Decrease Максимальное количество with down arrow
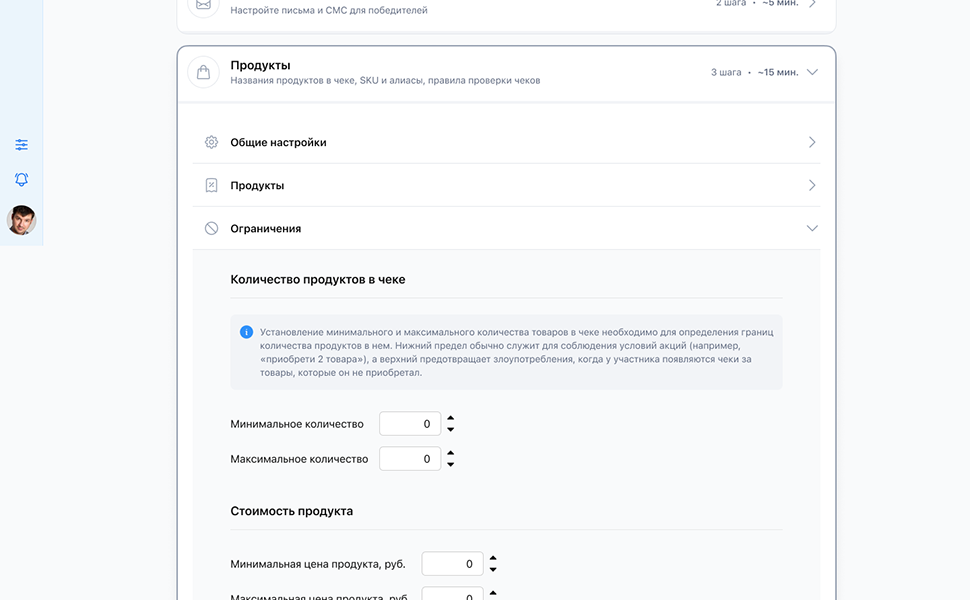The height and width of the screenshot is (600, 970). pyautogui.click(x=450, y=465)
